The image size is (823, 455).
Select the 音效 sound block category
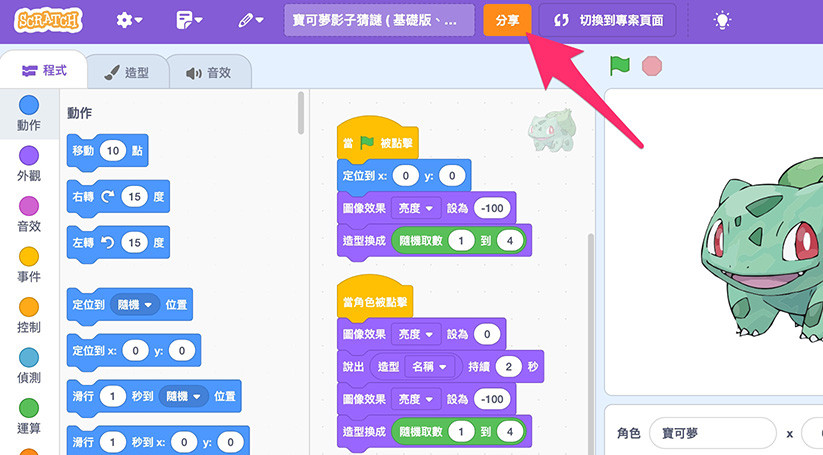[x=29, y=214]
